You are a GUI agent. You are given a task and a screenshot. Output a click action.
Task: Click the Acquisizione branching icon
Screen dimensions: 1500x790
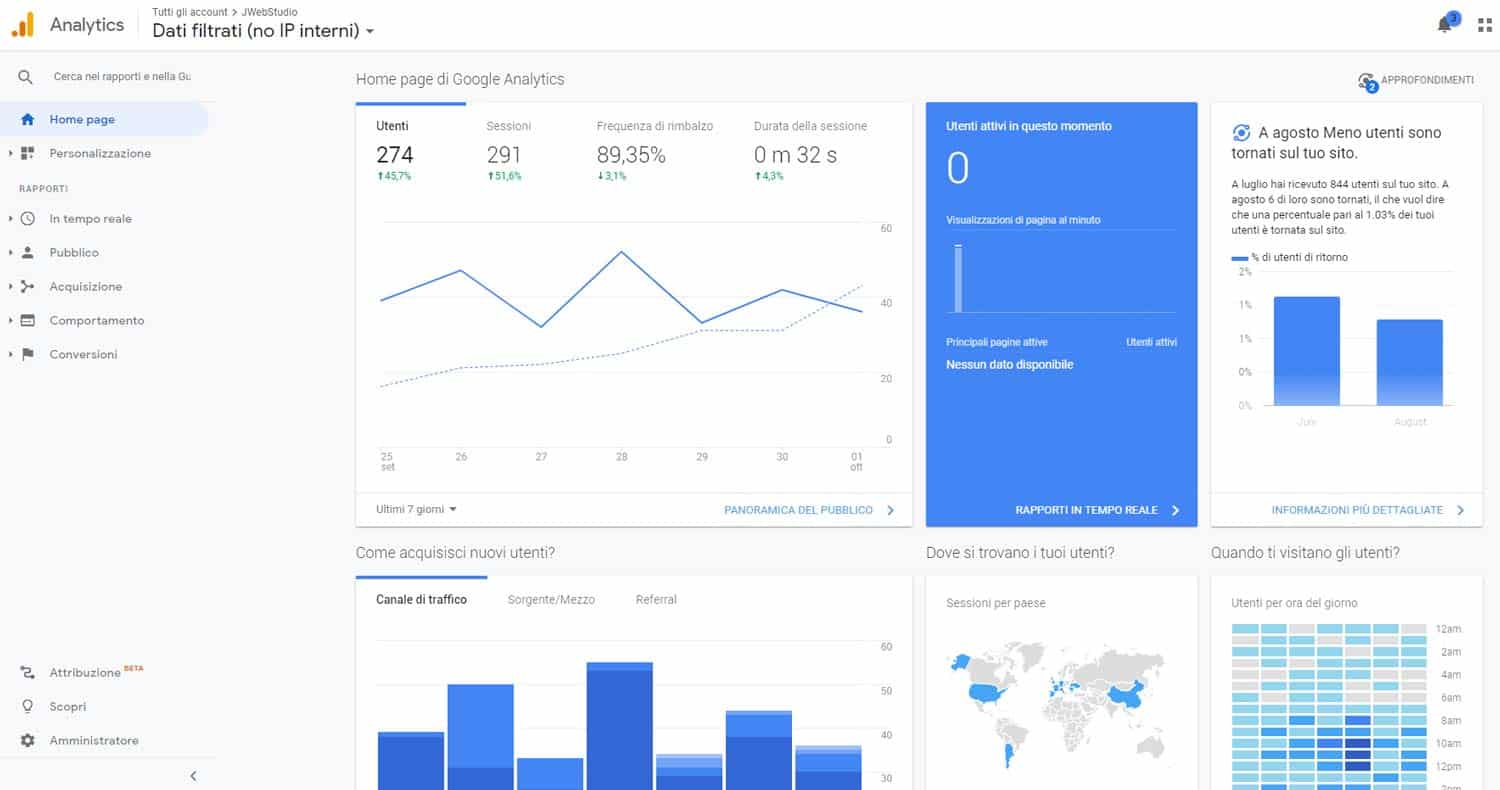tap(27, 286)
